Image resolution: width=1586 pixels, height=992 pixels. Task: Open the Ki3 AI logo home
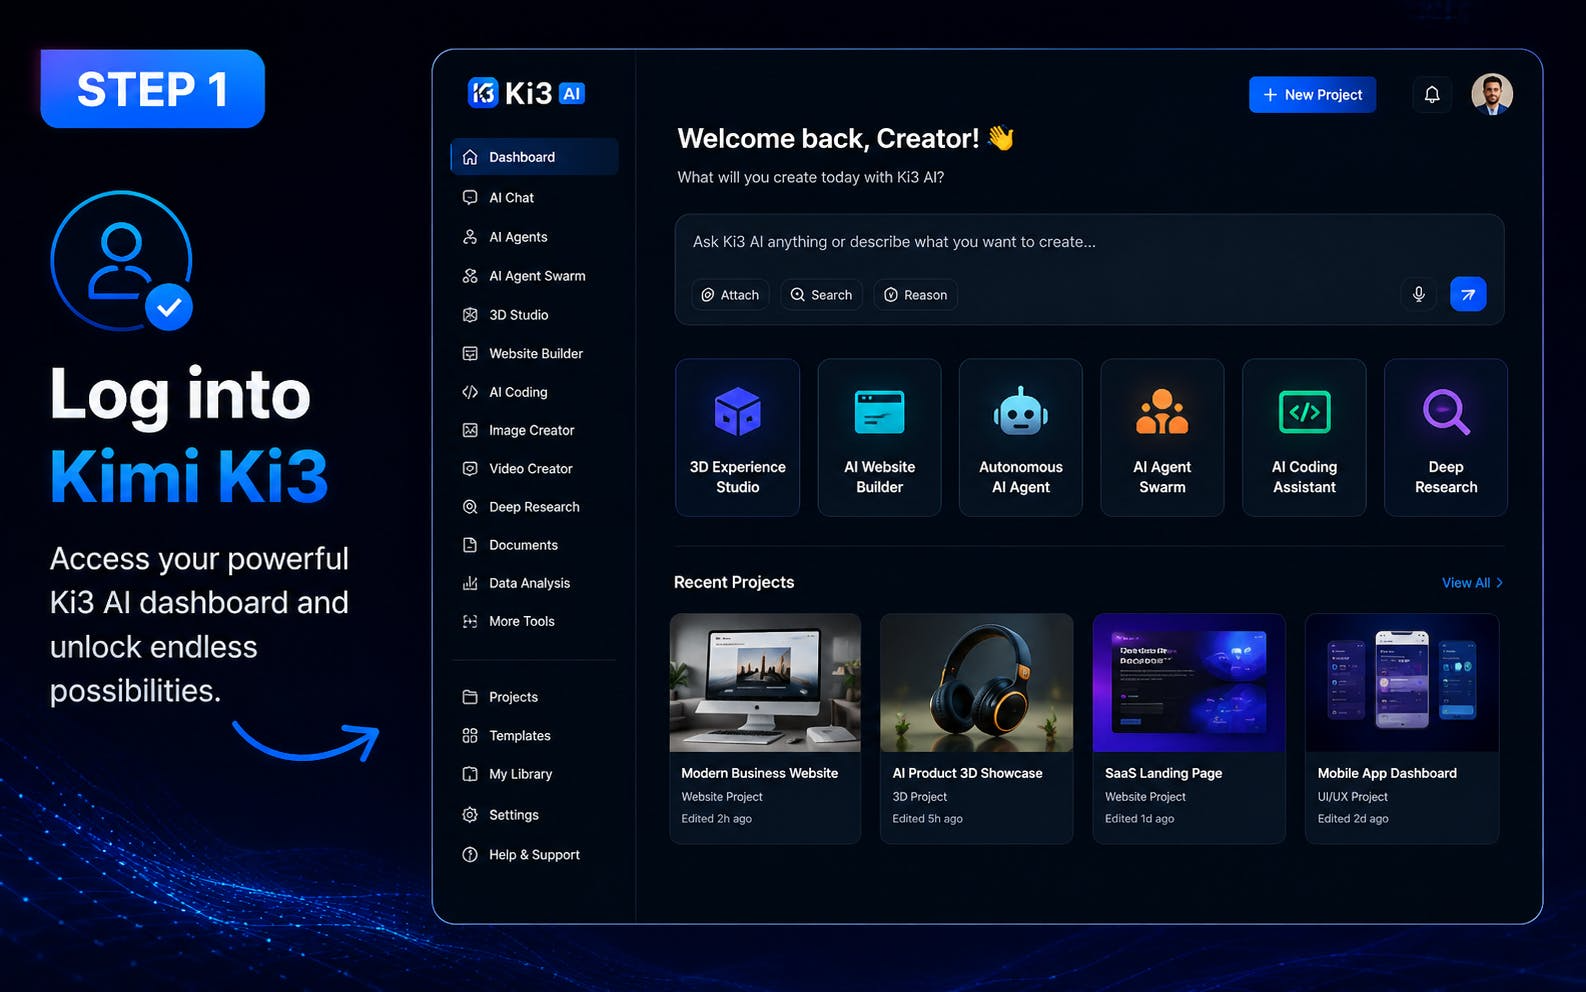[x=526, y=93]
